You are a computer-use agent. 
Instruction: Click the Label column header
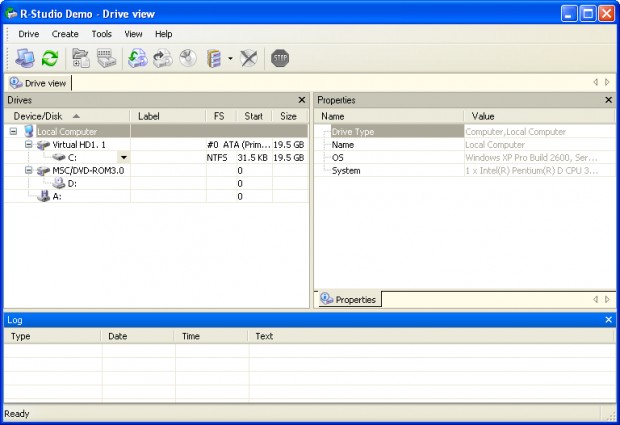(168, 116)
